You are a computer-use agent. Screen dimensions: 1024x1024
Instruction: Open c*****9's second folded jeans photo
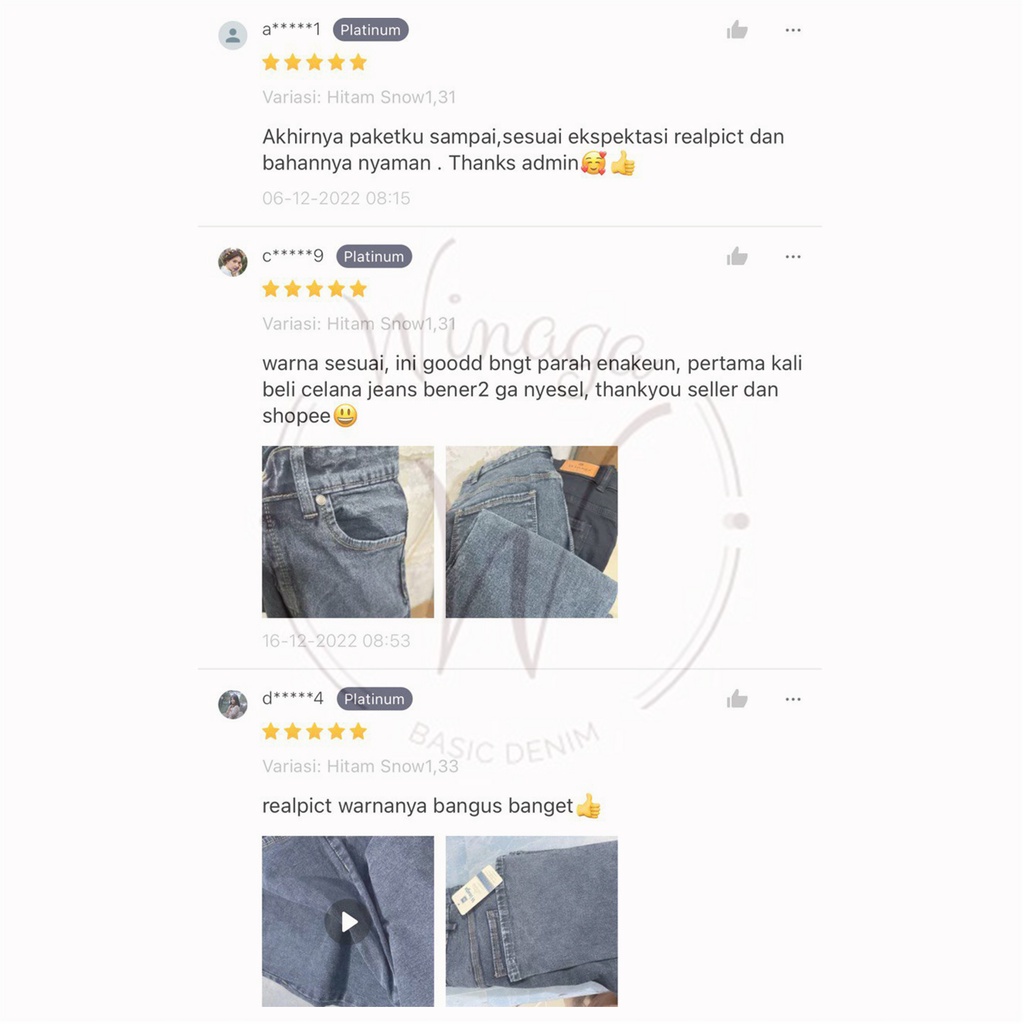tap(532, 532)
